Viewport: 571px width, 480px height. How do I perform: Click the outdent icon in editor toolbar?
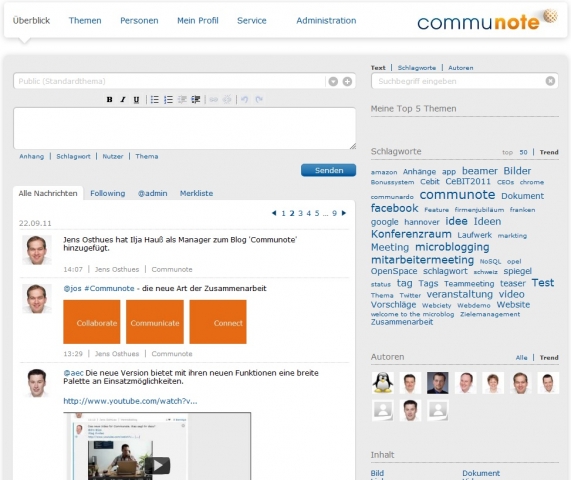pos(182,99)
